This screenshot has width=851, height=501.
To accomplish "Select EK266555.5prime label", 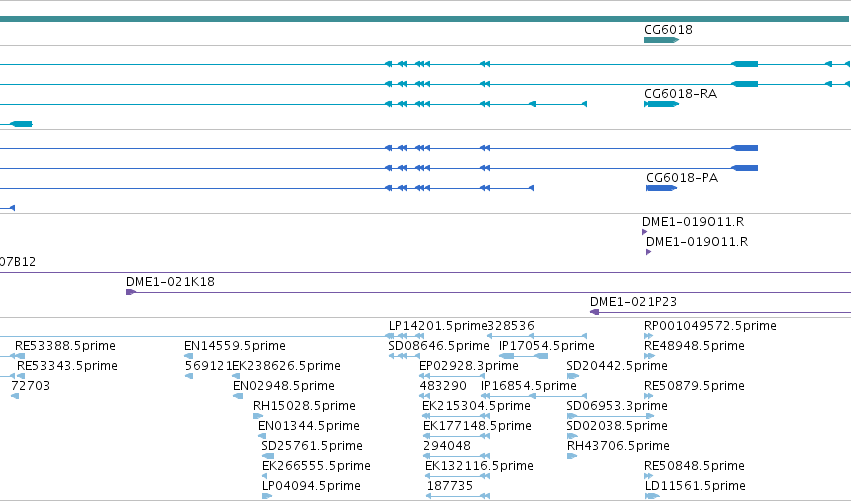I will point(316,467).
